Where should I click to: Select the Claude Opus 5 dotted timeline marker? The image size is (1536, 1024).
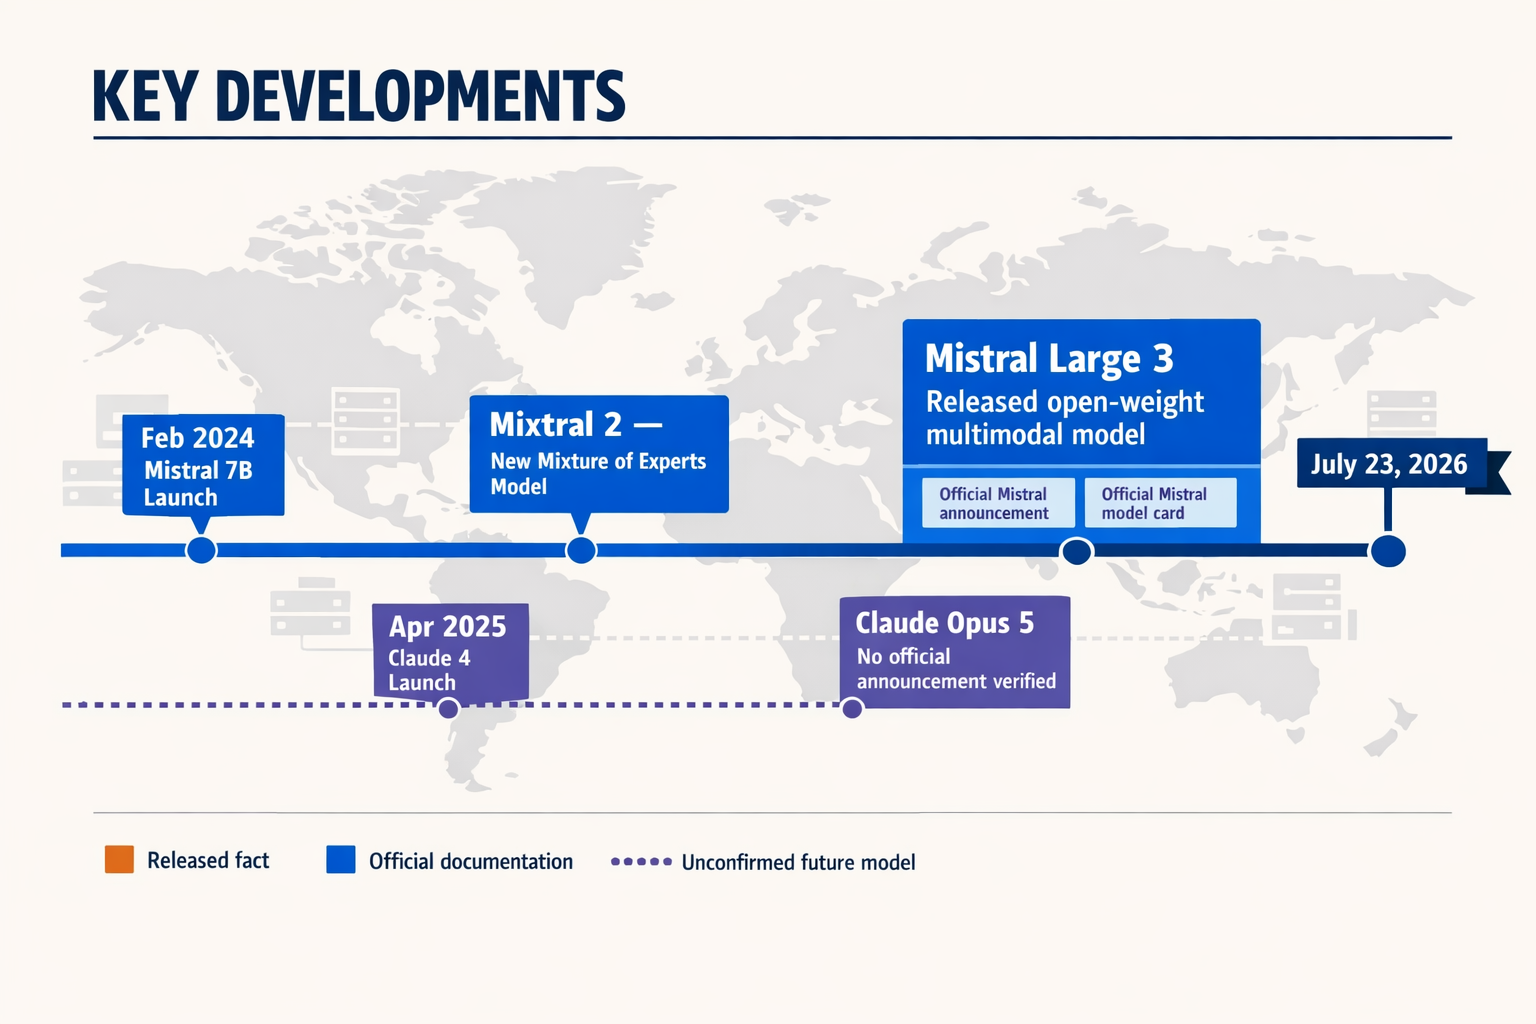click(x=852, y=709)
